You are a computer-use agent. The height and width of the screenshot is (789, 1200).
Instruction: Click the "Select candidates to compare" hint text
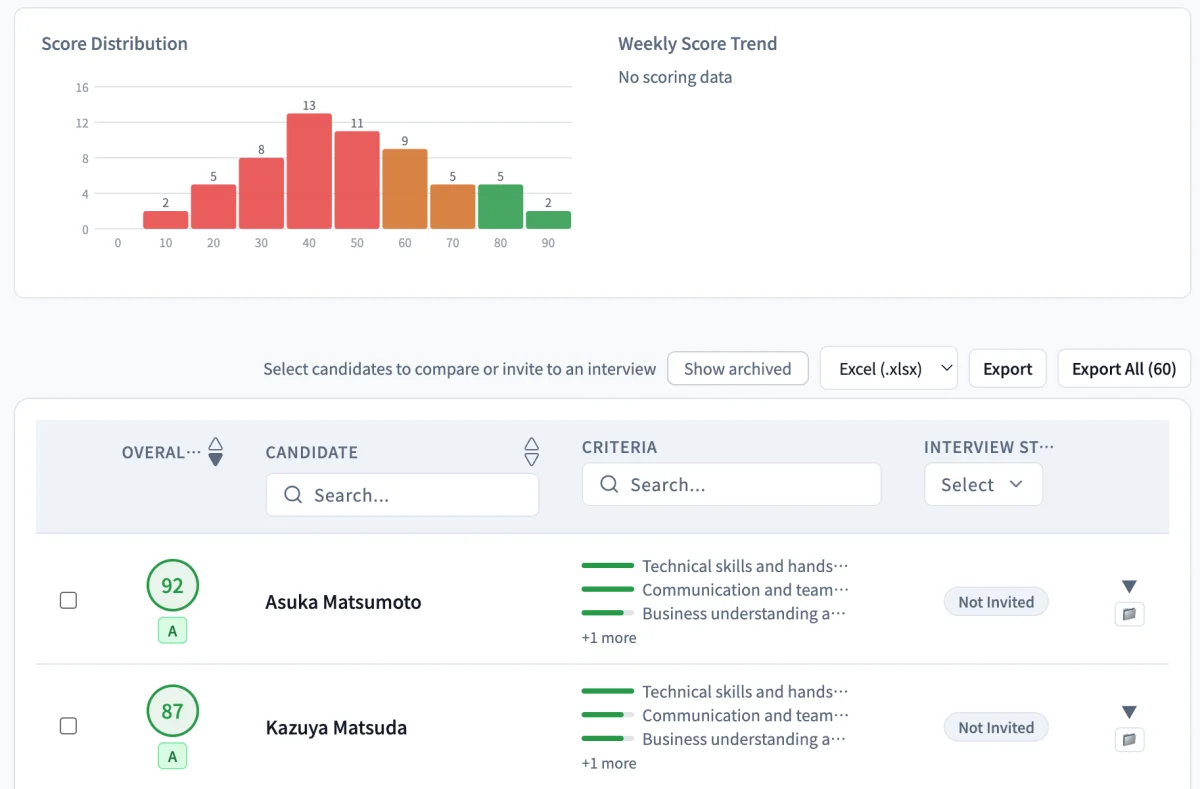point(460,369)
